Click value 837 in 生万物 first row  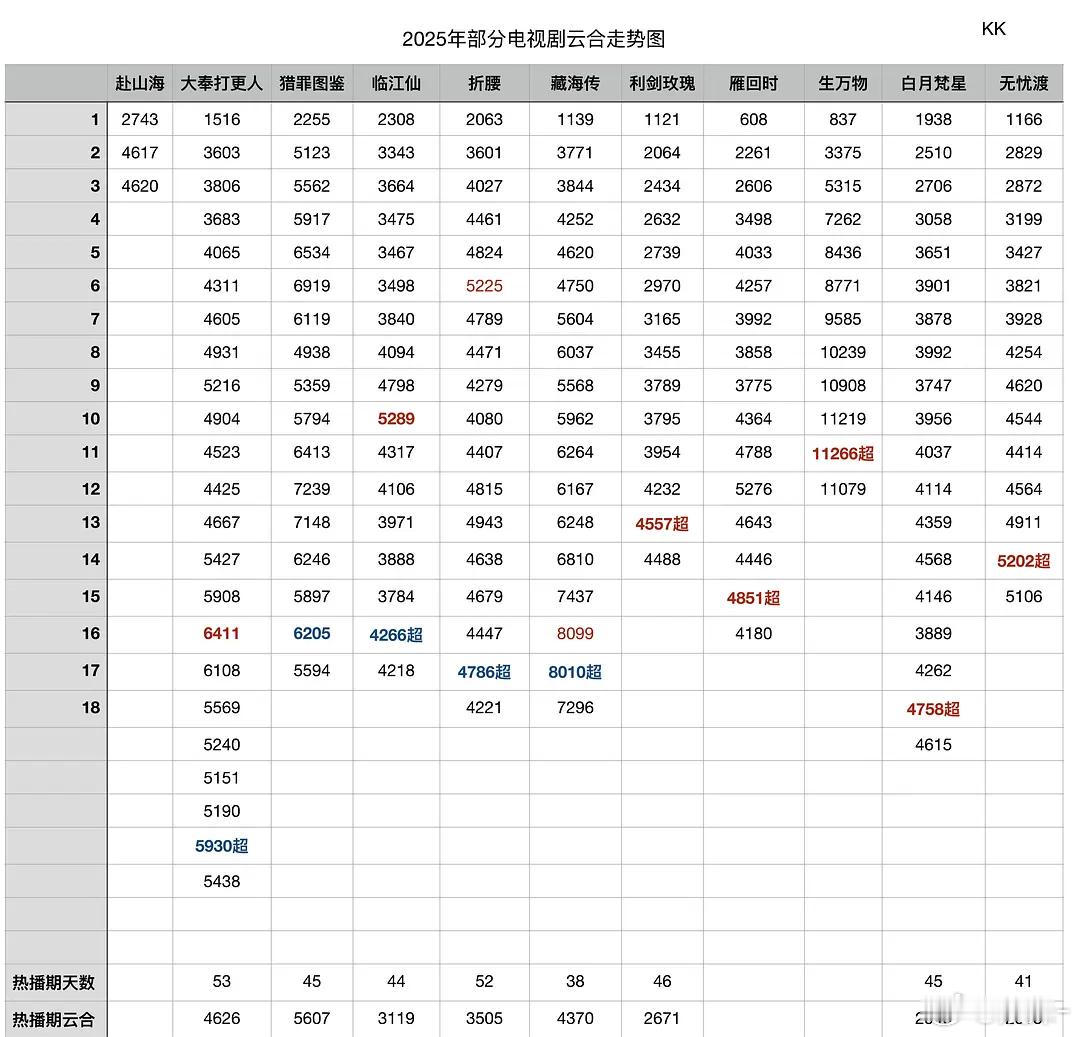[x=843, y=120]
